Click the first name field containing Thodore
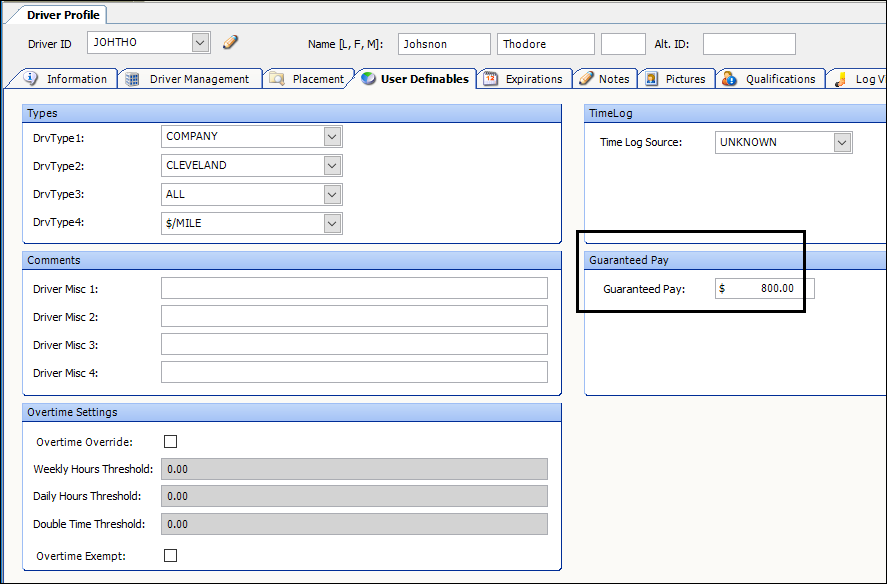Image resolution: width=887 pixels, height=584 pixels. pyautogui.click(x=546, y=44)
